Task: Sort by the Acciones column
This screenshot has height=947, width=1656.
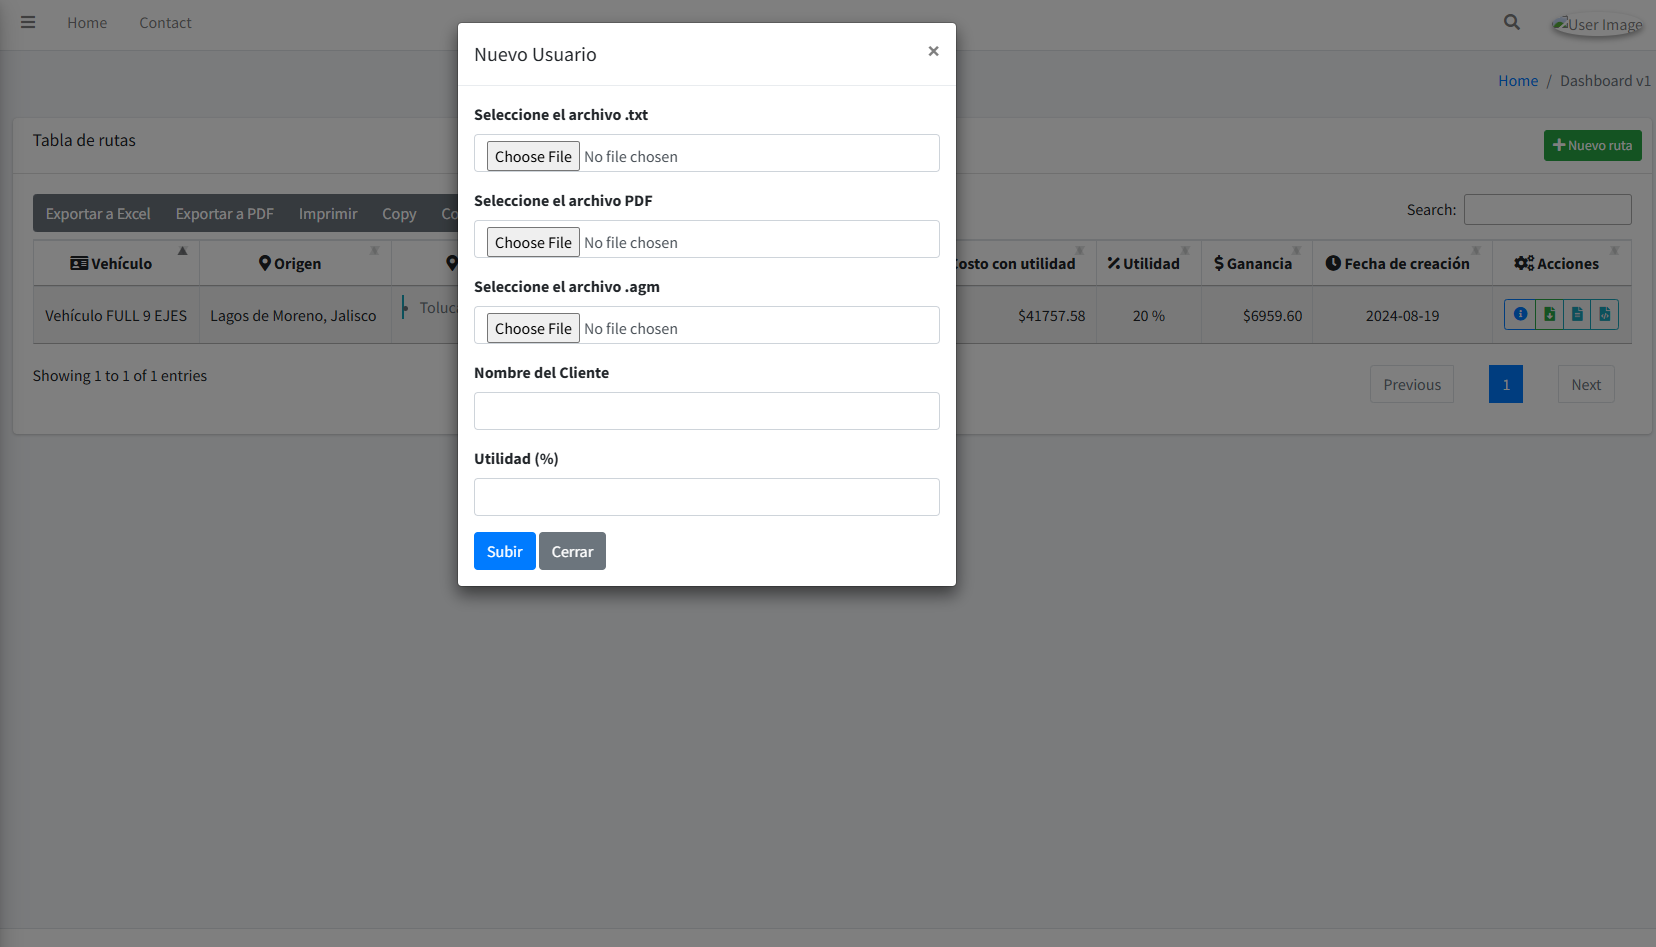Action: coord(1561,263)
